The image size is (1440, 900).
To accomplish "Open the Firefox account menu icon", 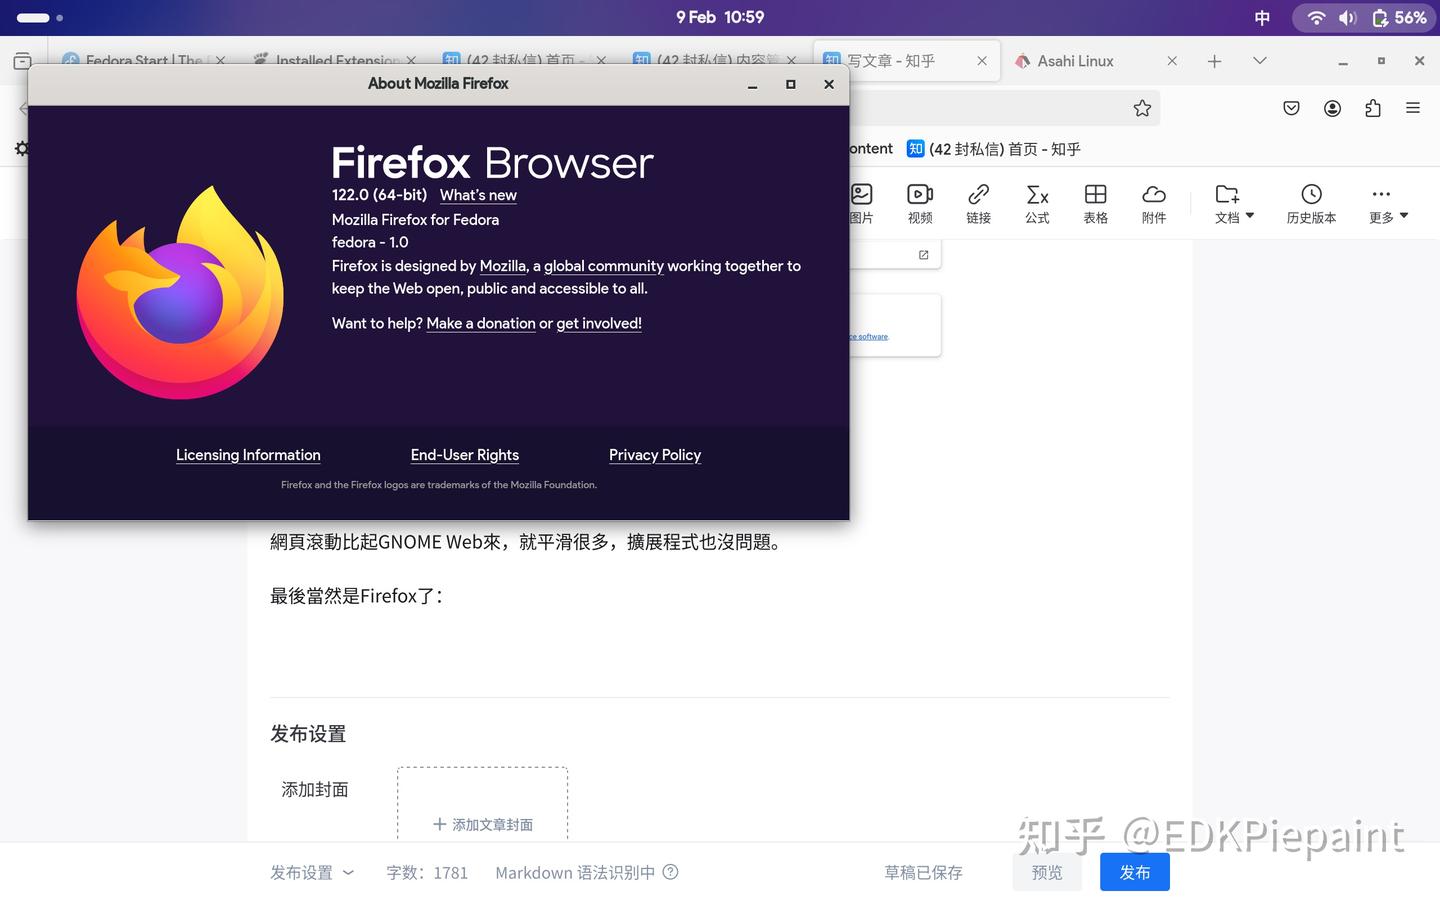I will coord(1332,108).
